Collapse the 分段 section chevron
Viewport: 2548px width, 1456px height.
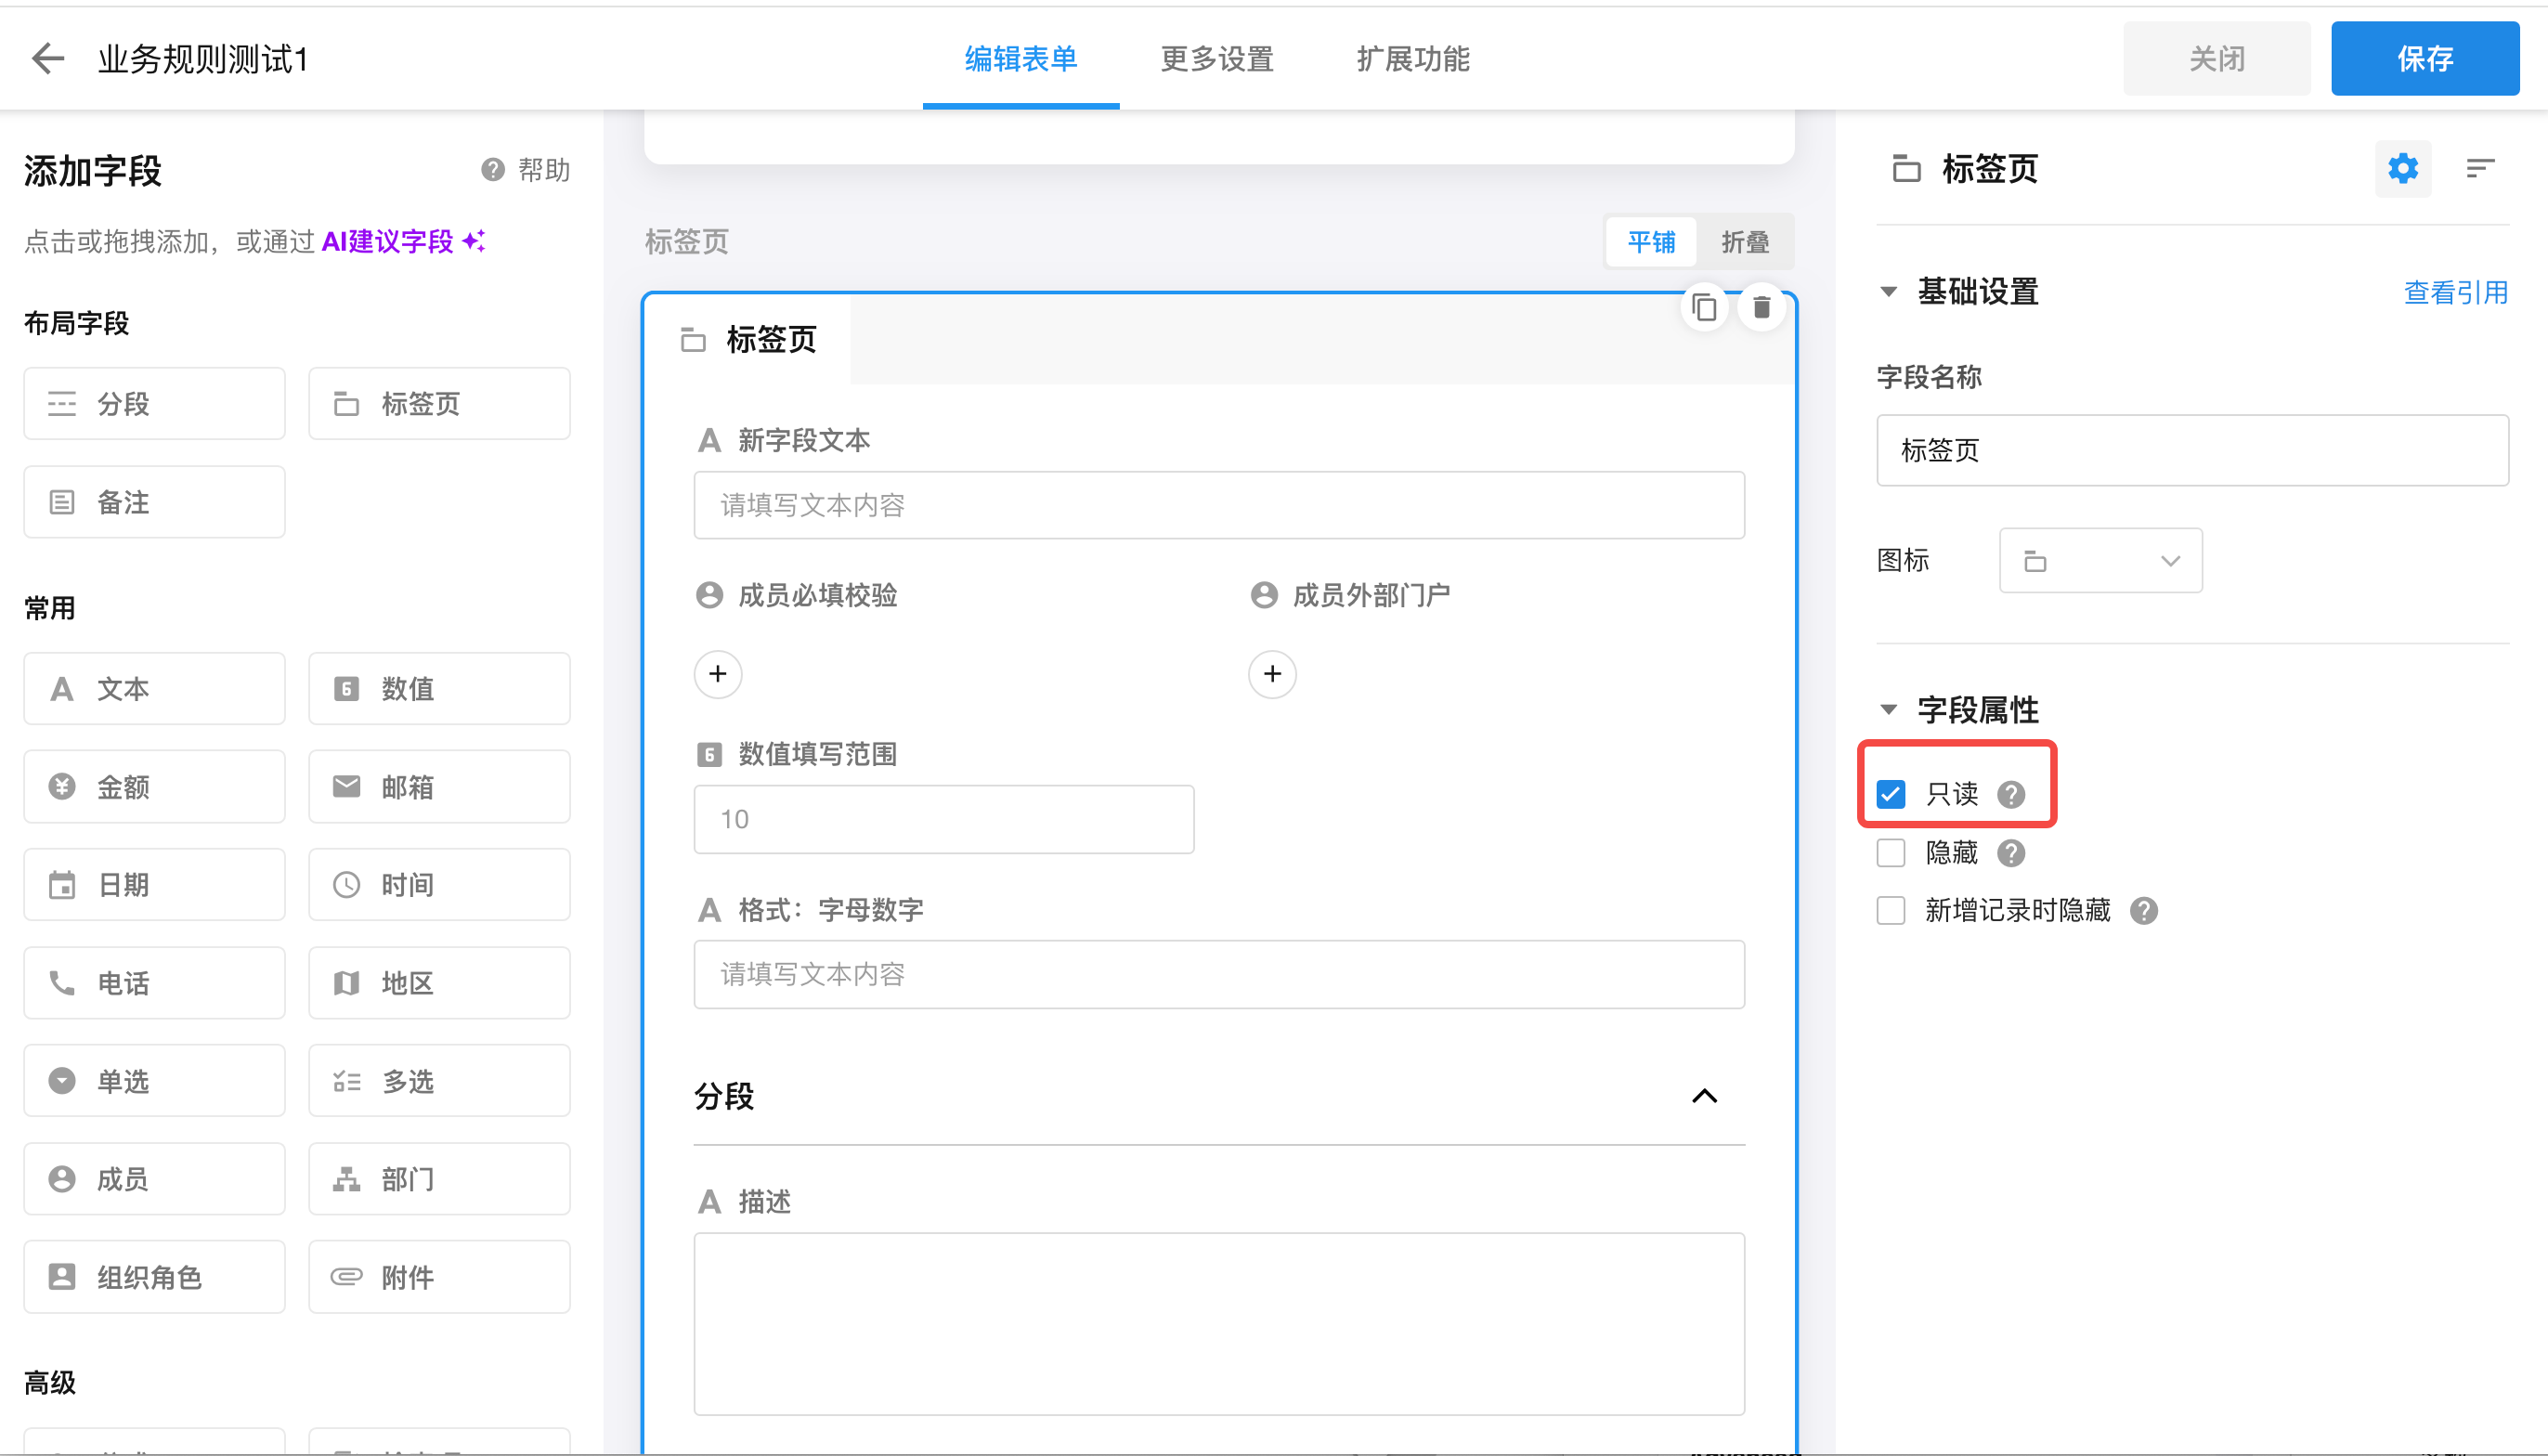tap(1704, 1096)
